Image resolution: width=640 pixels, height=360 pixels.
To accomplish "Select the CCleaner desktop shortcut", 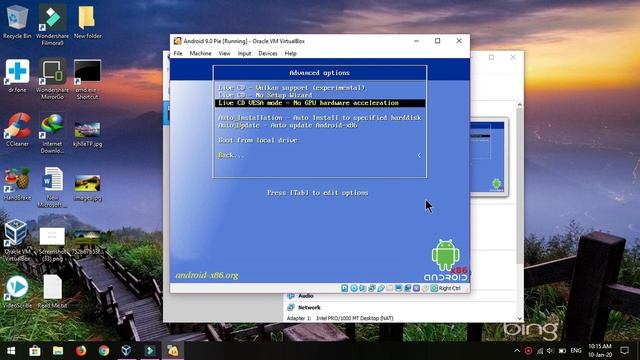I will (17, 130).
